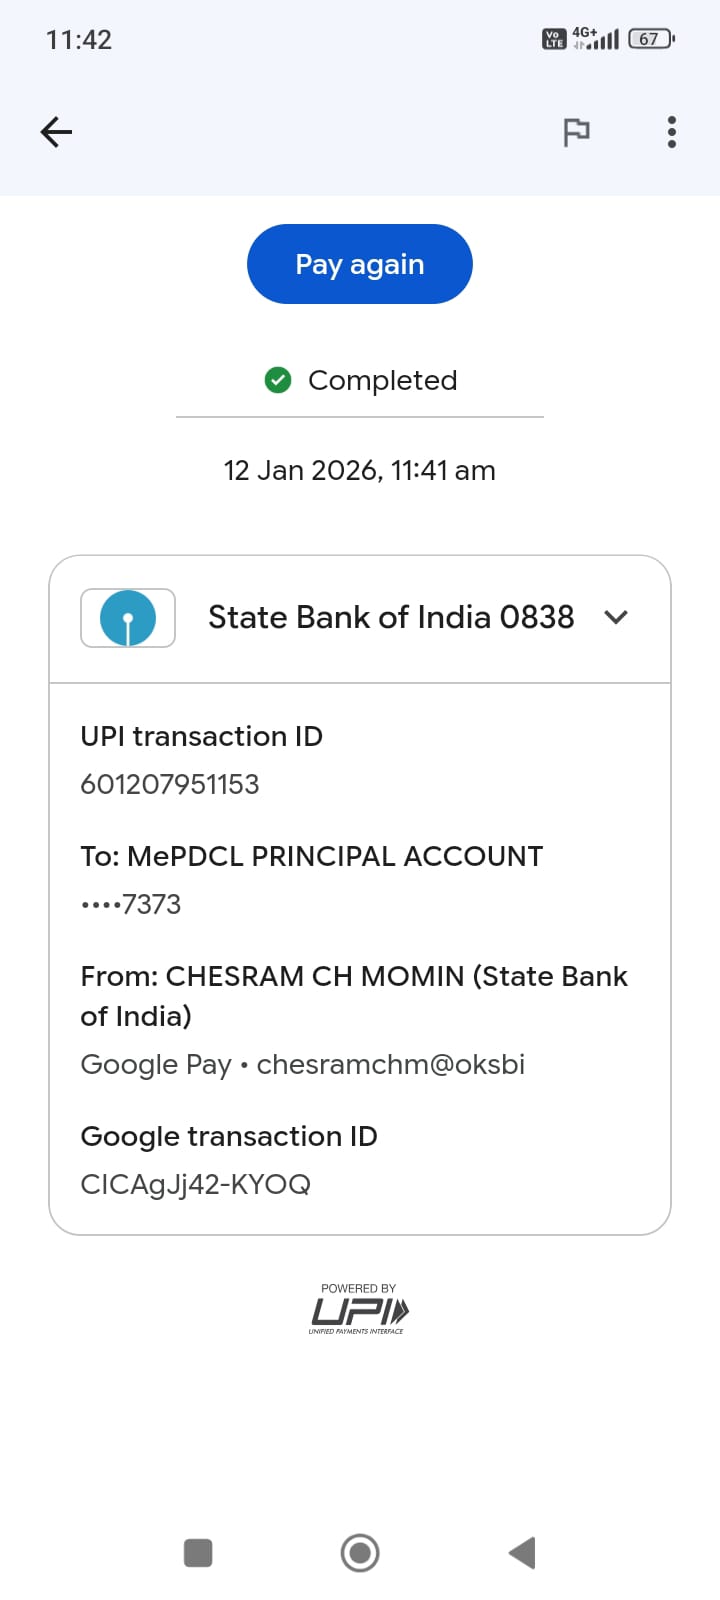
Task: Open the three-dot overflow menu
Action: (671, 132)
